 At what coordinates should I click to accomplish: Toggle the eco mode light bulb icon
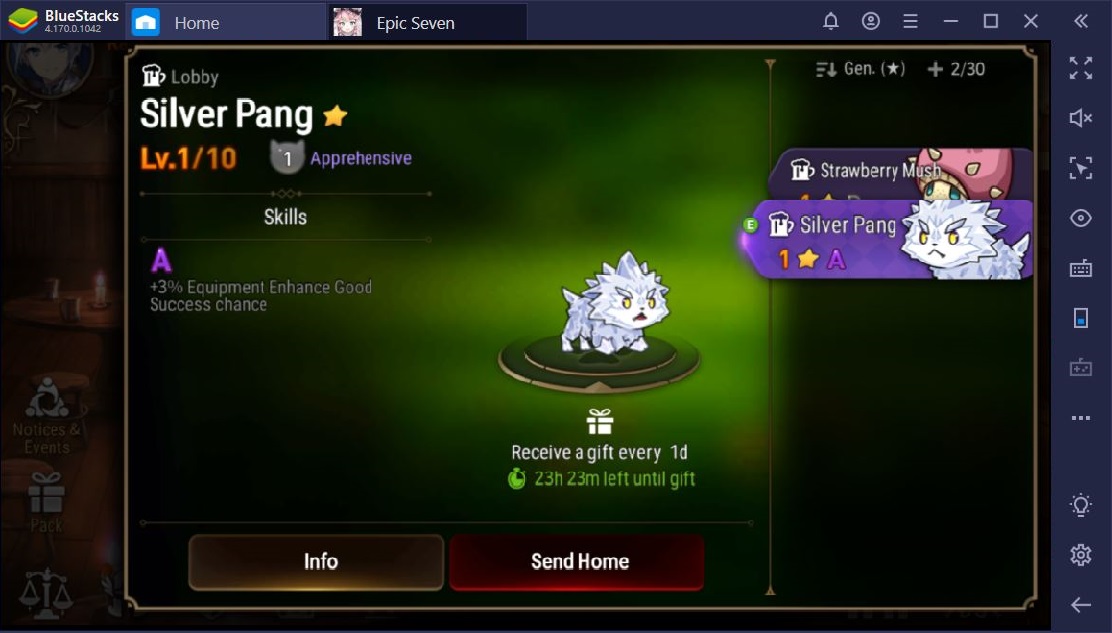[1080, 505]
